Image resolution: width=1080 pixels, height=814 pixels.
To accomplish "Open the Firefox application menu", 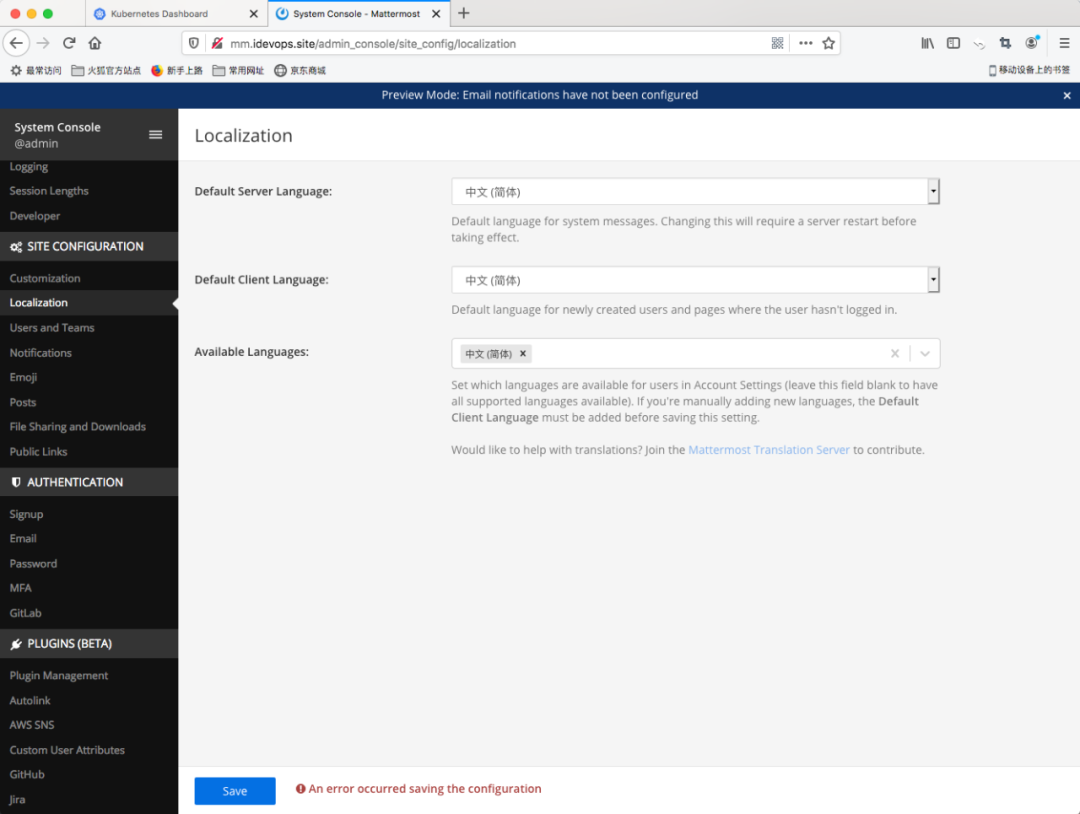I will coord(1064,43).
